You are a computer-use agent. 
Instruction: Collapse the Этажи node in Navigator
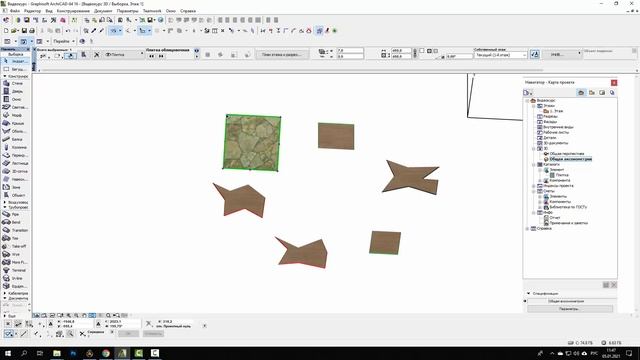tap(533, 106)
